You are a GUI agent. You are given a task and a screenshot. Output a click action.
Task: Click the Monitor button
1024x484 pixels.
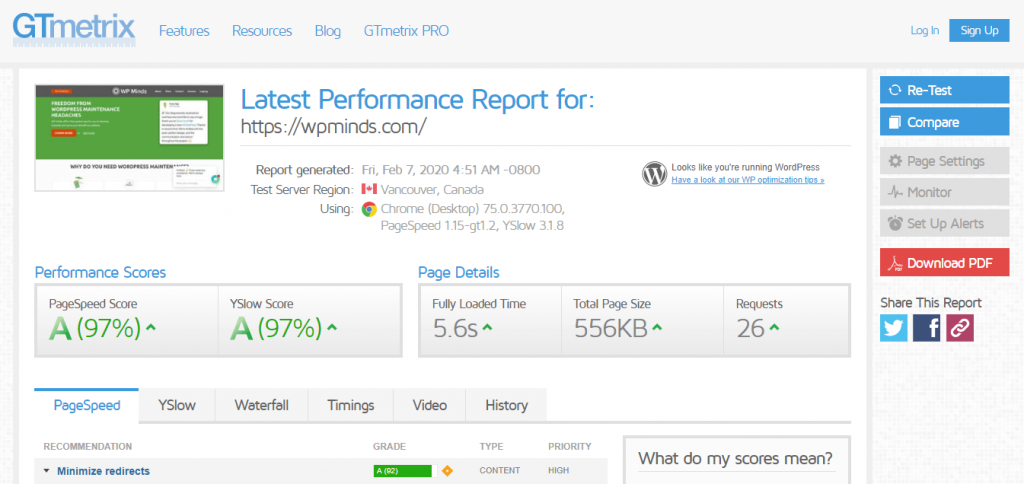click(x=944, y=192)
